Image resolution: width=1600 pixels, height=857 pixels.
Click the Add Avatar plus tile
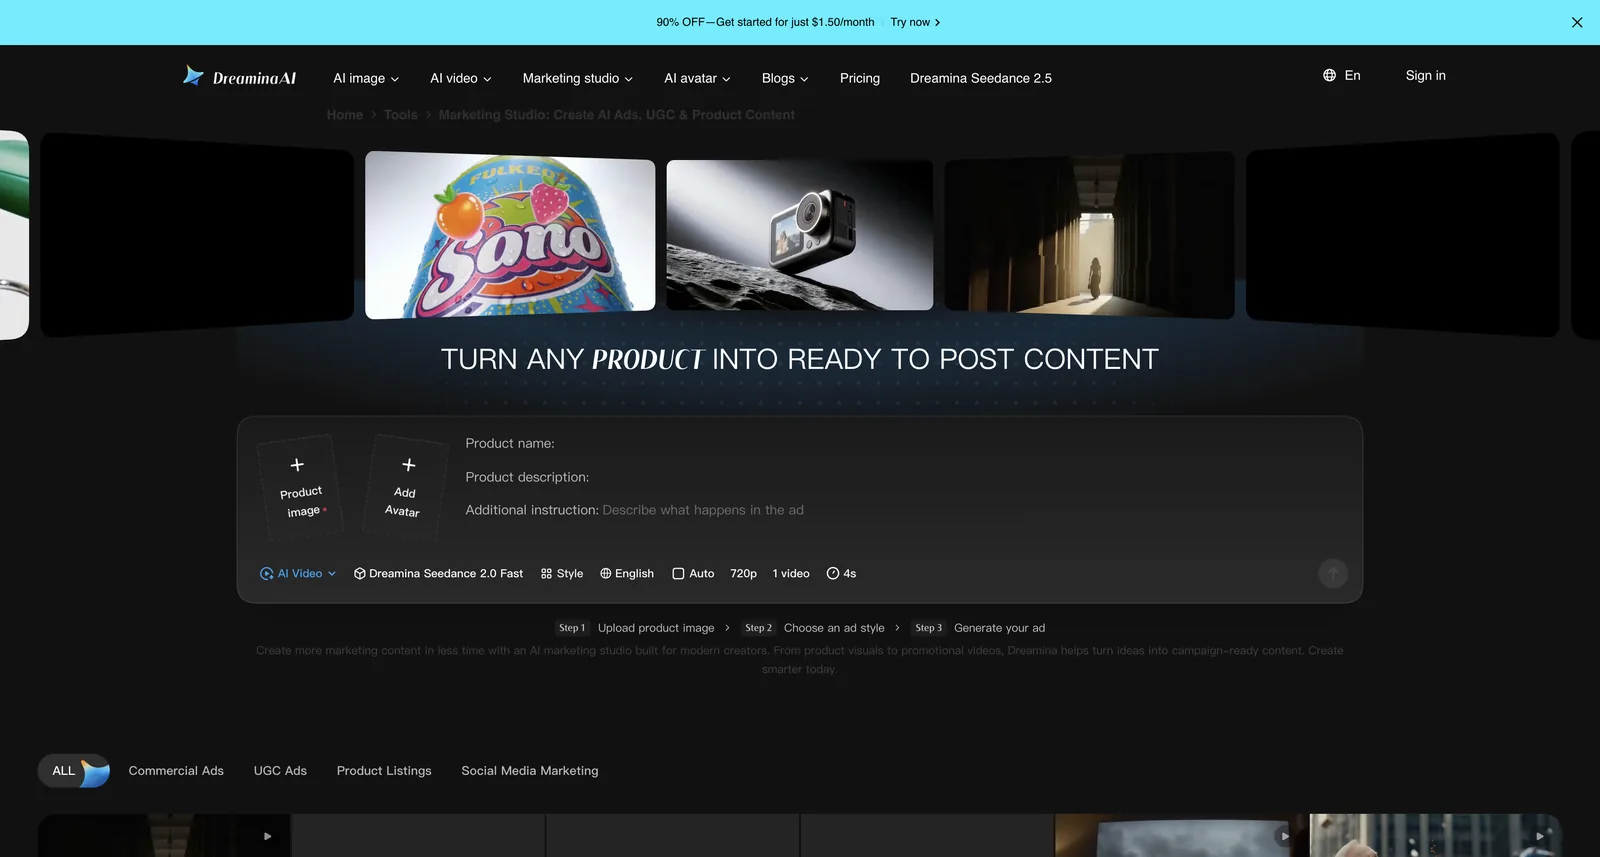tap(405, 489)
